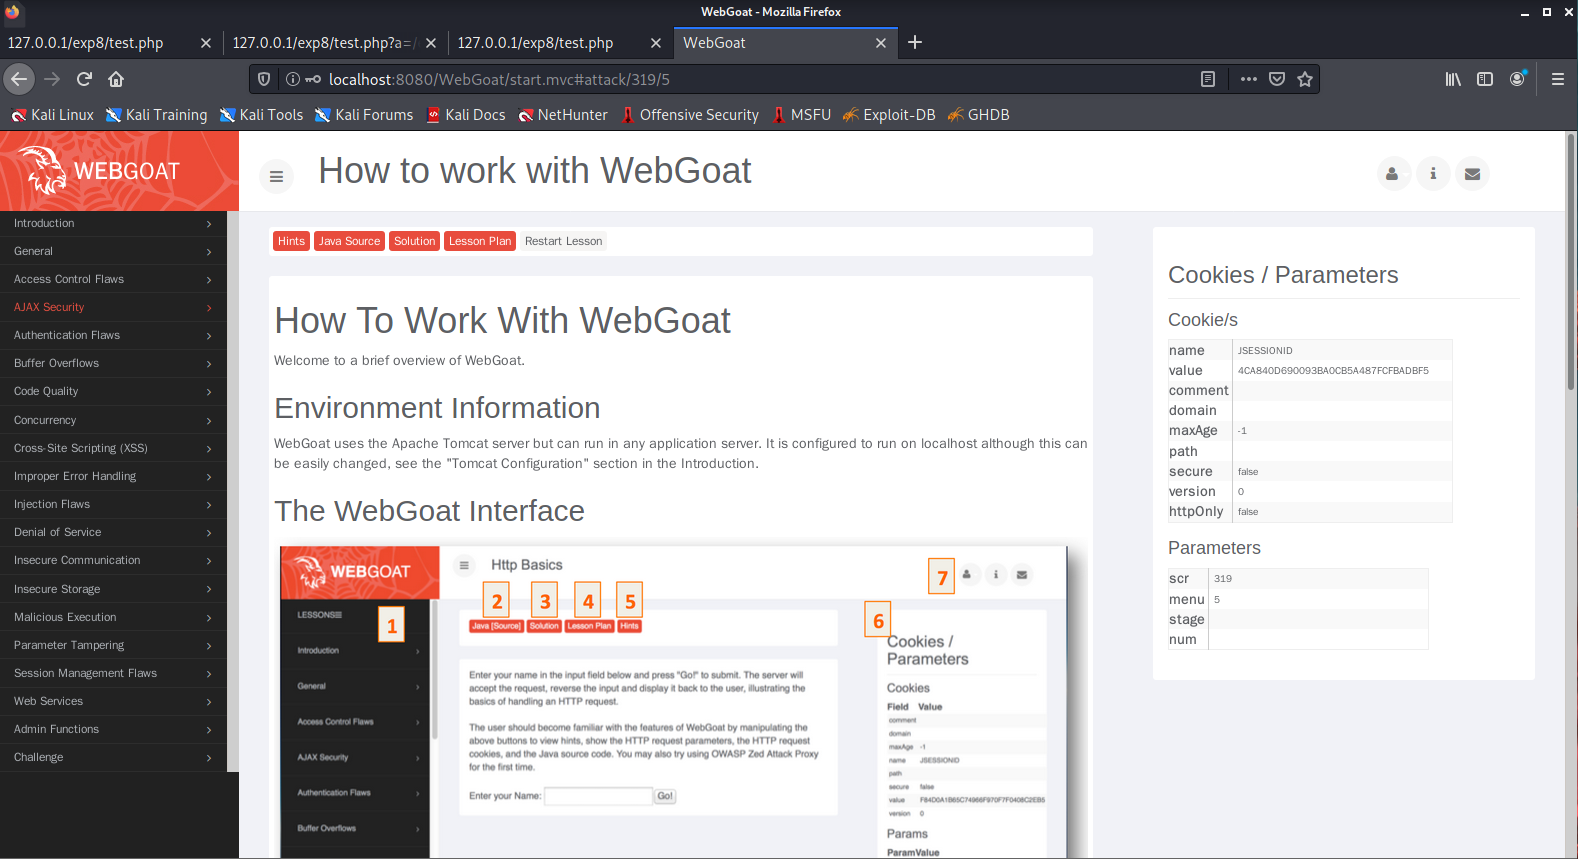Expand Access Control Flaws category
1578x859 pixels.
tap(113, 279)
